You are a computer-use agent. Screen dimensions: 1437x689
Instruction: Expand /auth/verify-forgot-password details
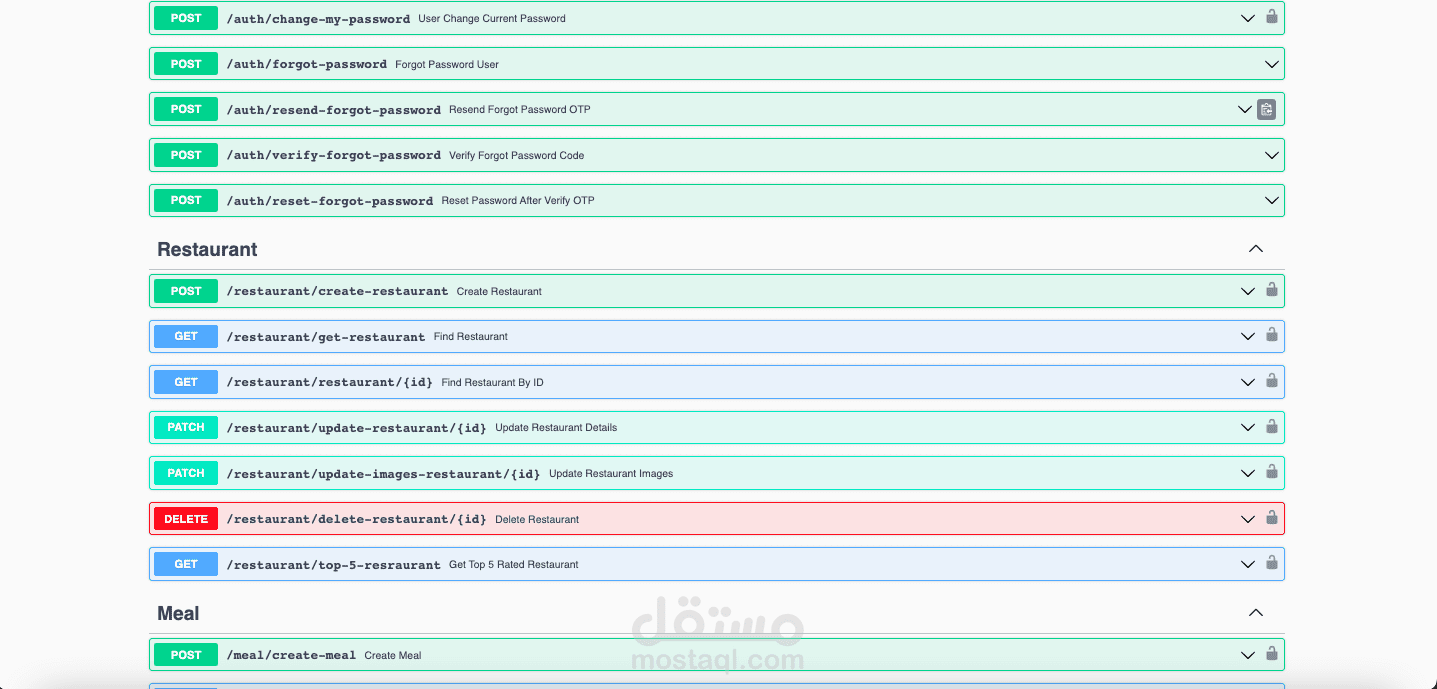coord(1271,154)
